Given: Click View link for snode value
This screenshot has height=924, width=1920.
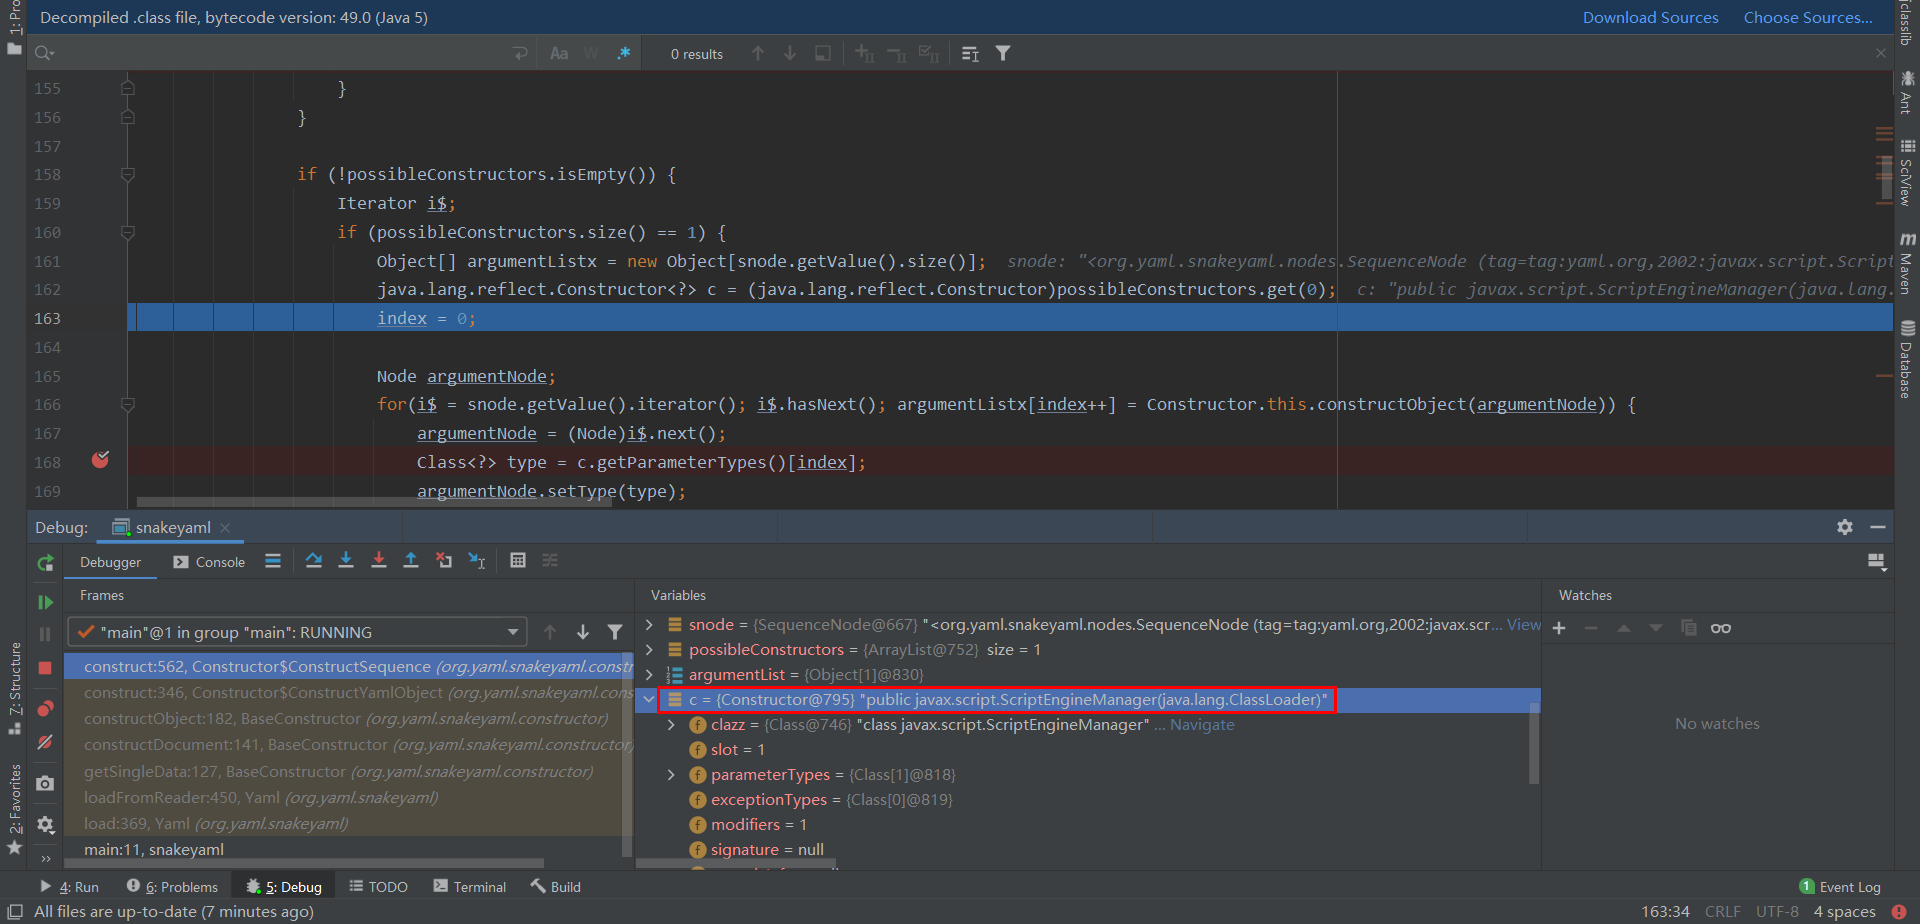Looking at the screenshot, I should click(x=1523, y=624).
